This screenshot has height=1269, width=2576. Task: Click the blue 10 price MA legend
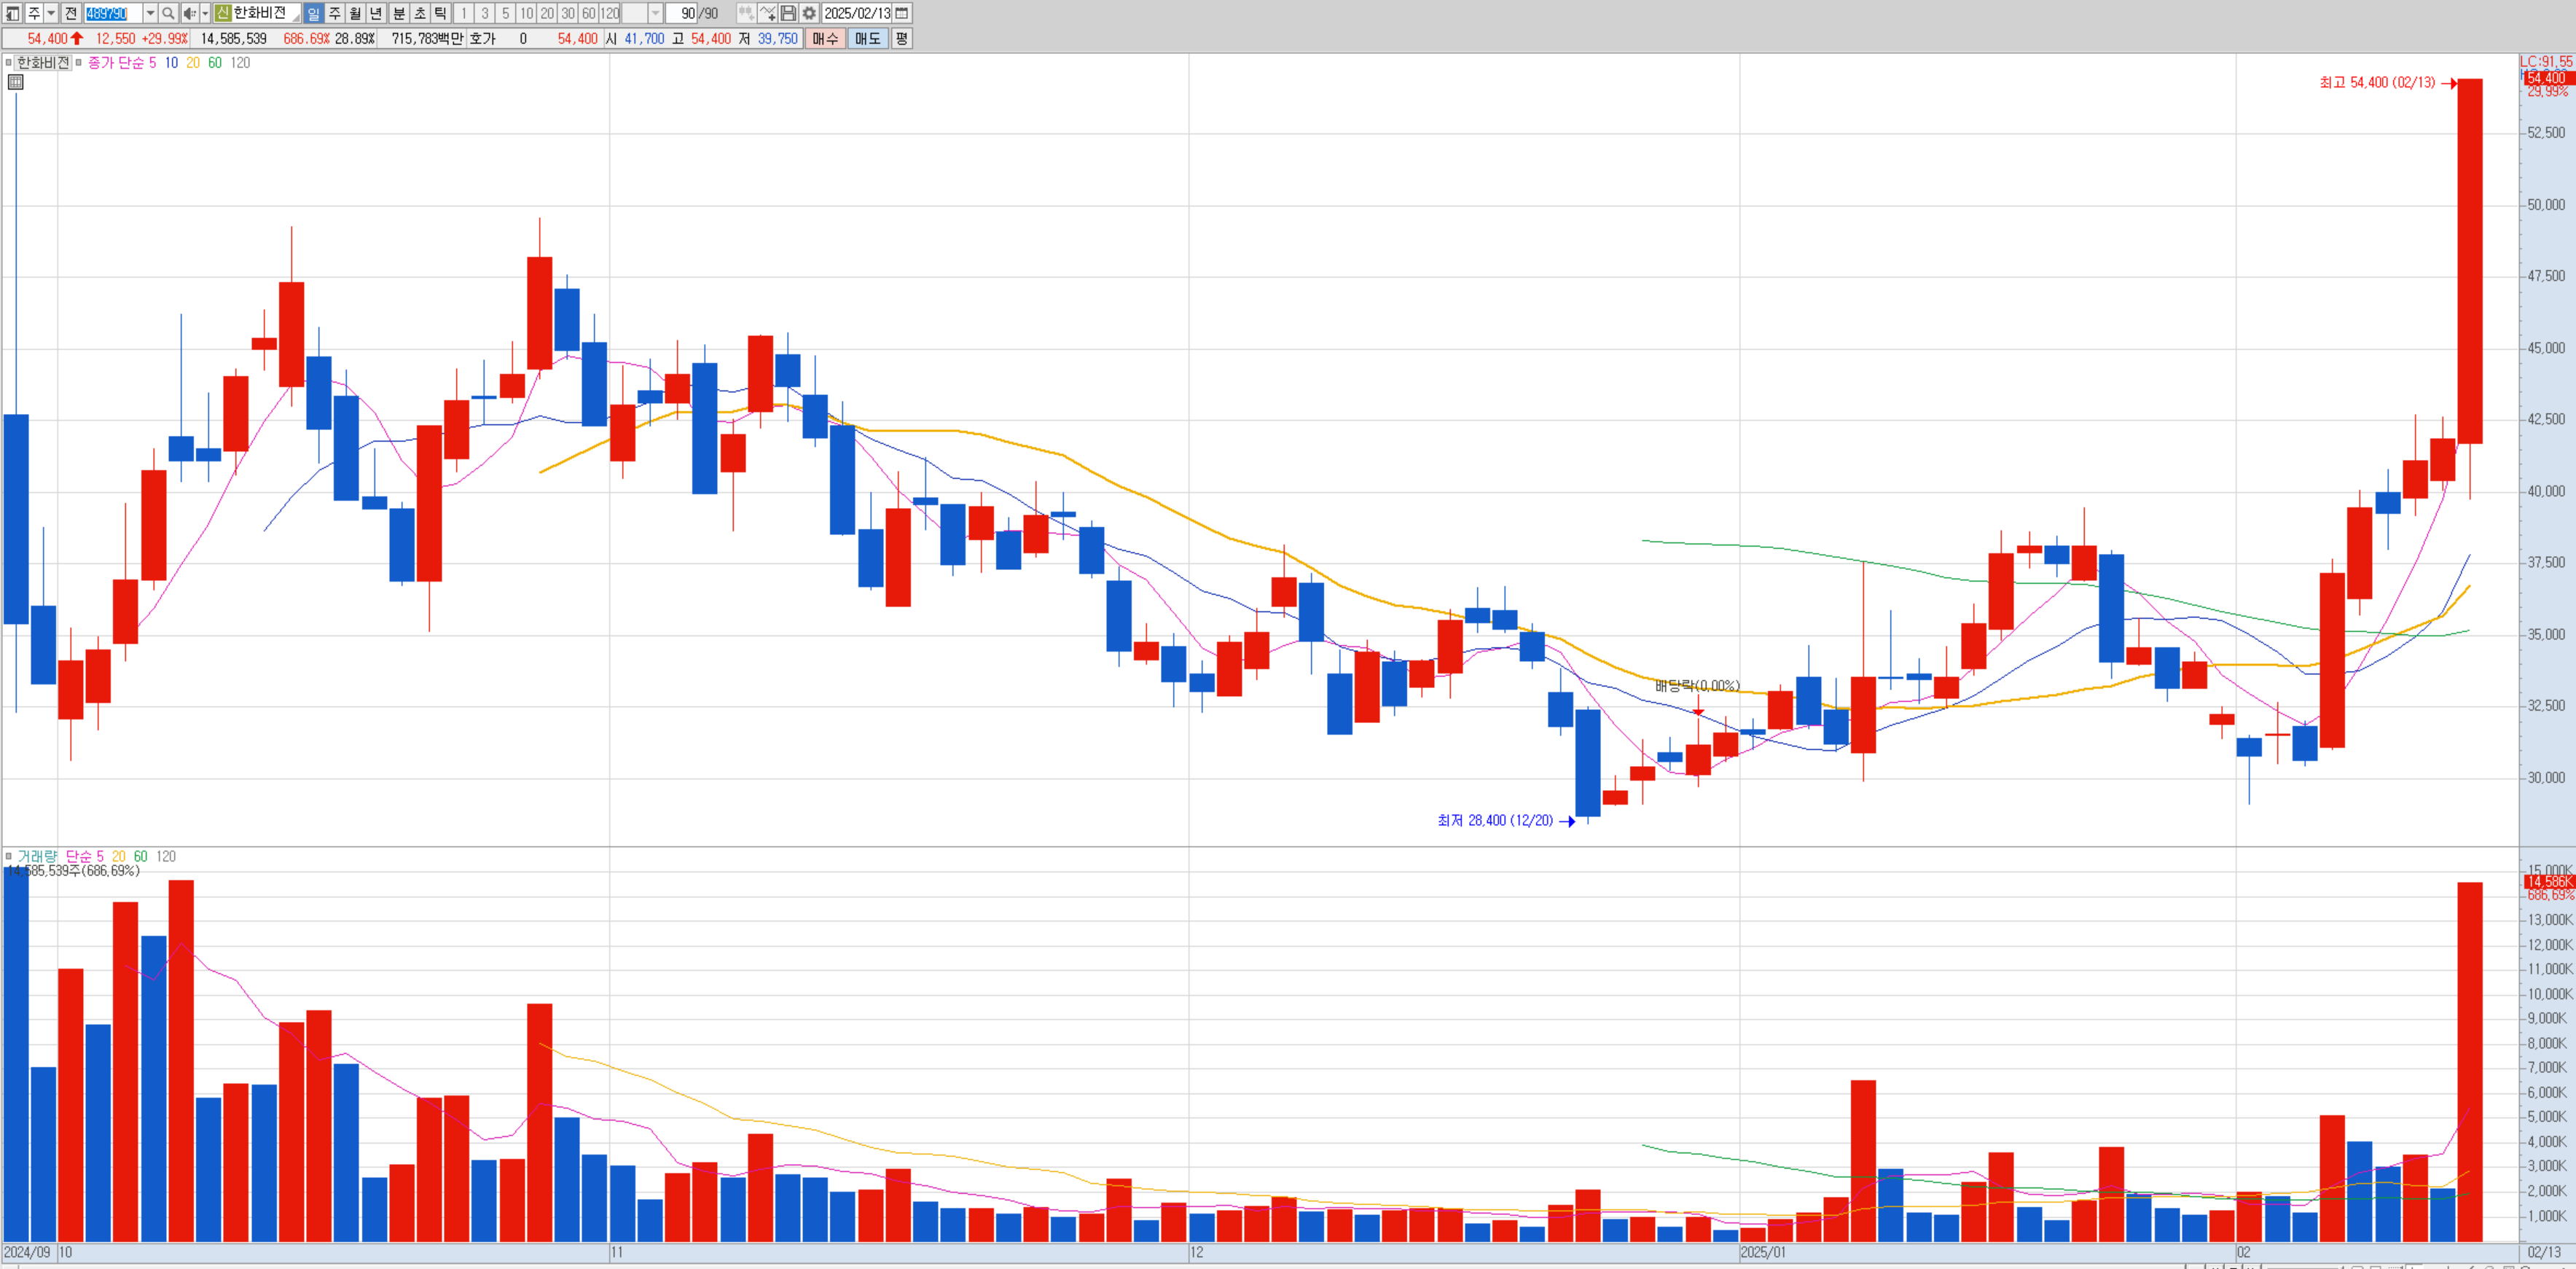coord(171,62)
